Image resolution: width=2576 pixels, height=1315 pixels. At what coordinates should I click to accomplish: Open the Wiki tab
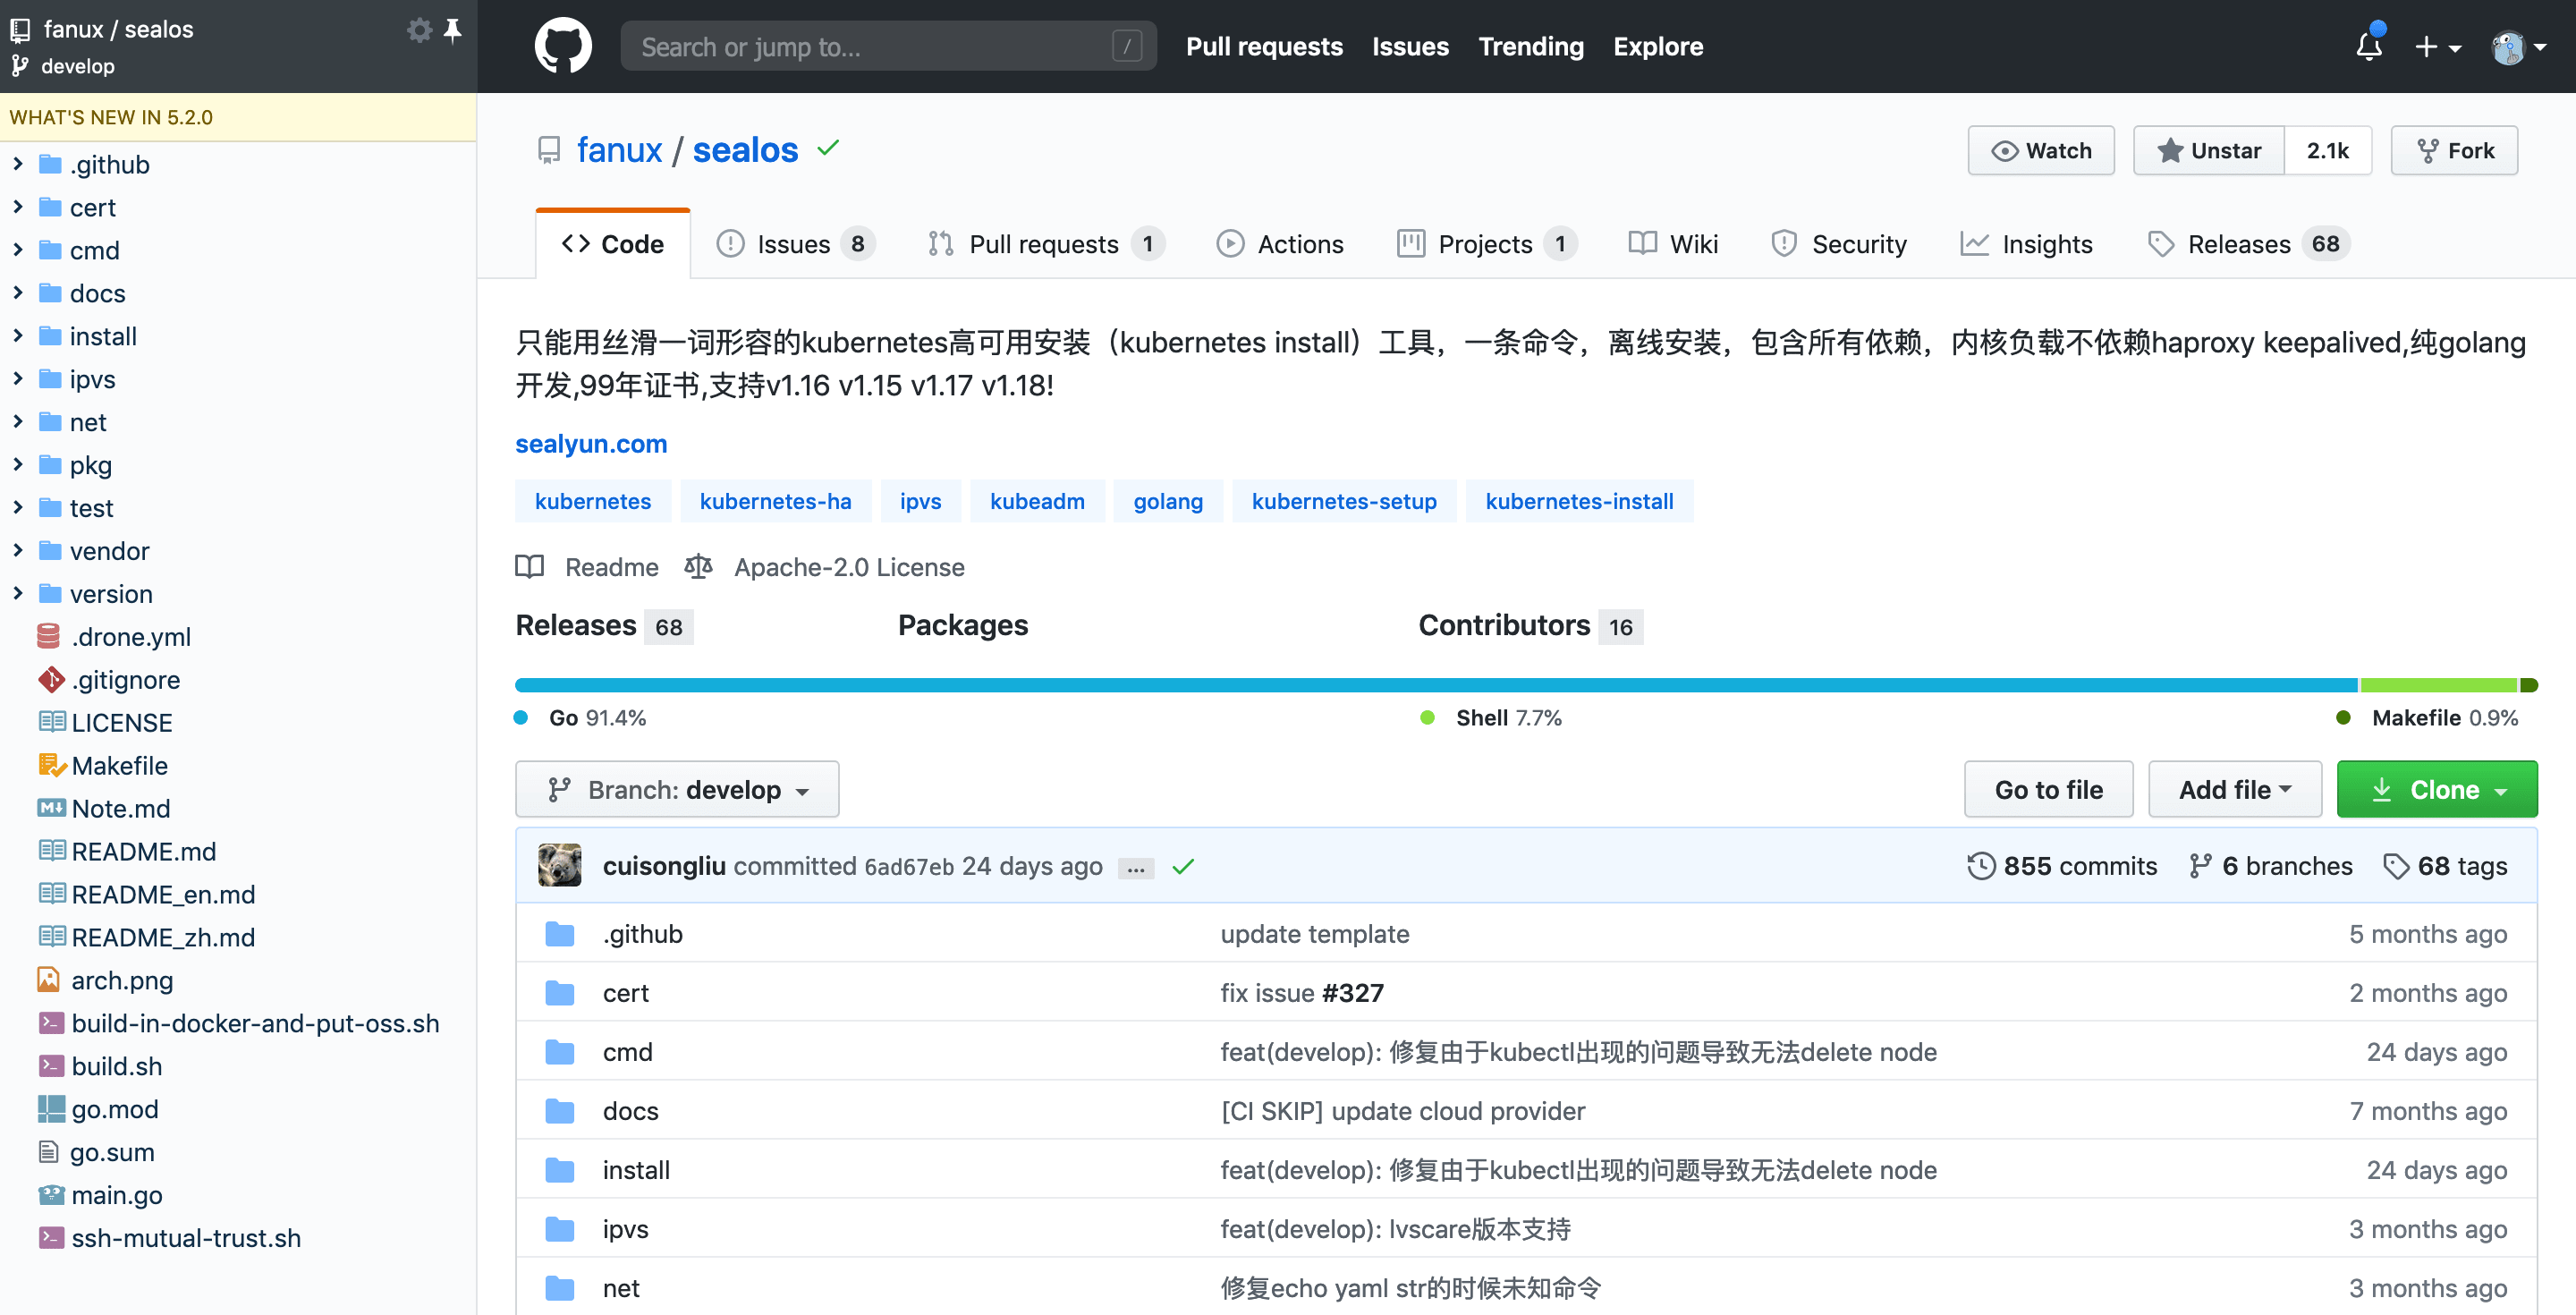(1673, 244)
